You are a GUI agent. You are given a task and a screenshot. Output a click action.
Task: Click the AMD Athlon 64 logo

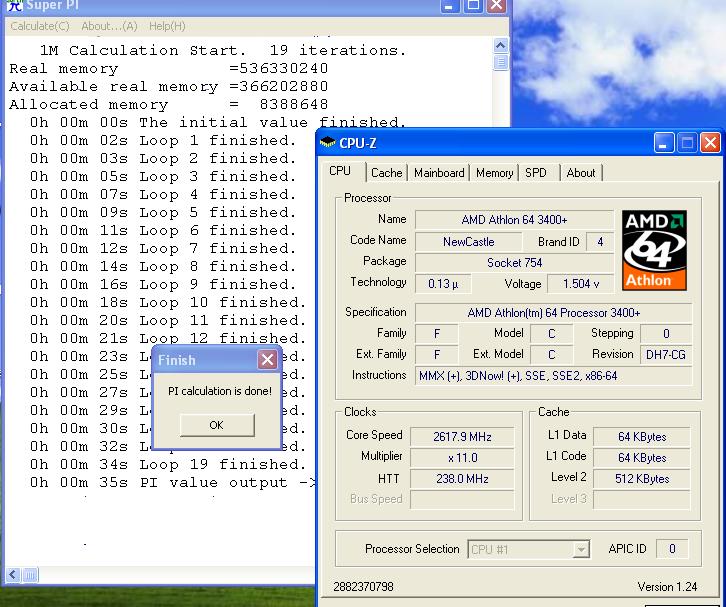coord(654,250)
